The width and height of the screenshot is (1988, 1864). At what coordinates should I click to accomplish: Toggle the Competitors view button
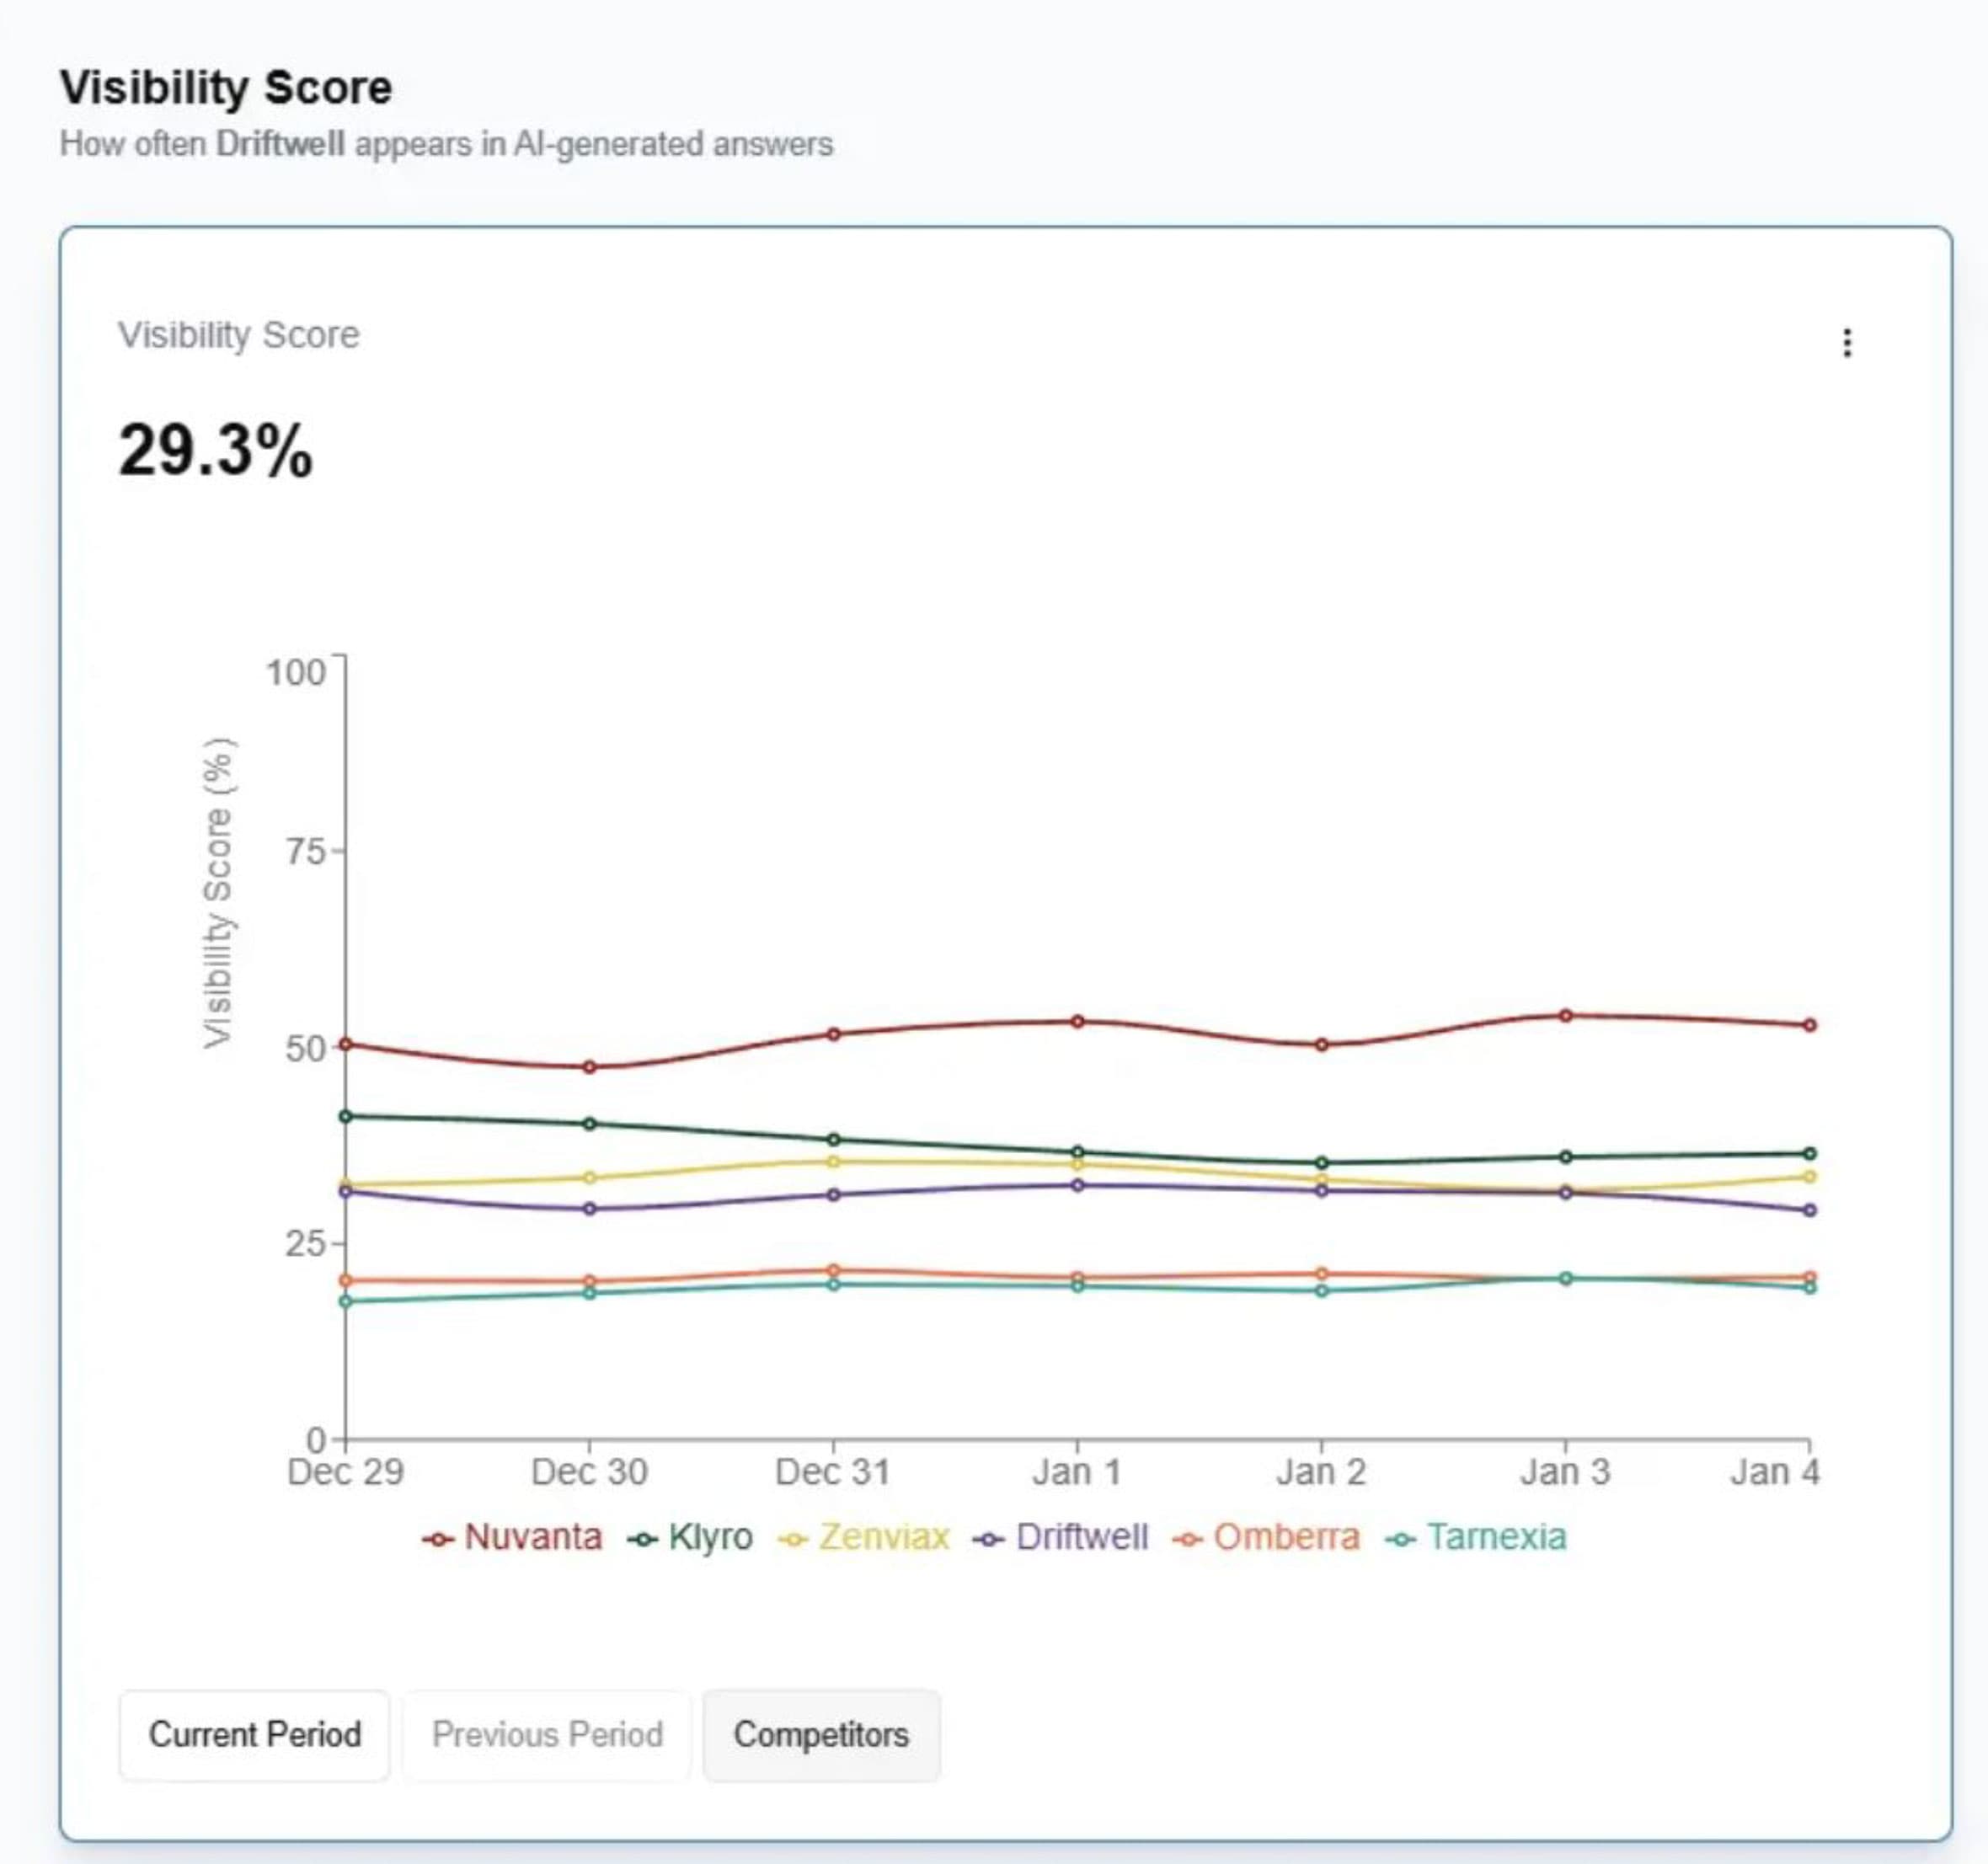(821, 1734)
